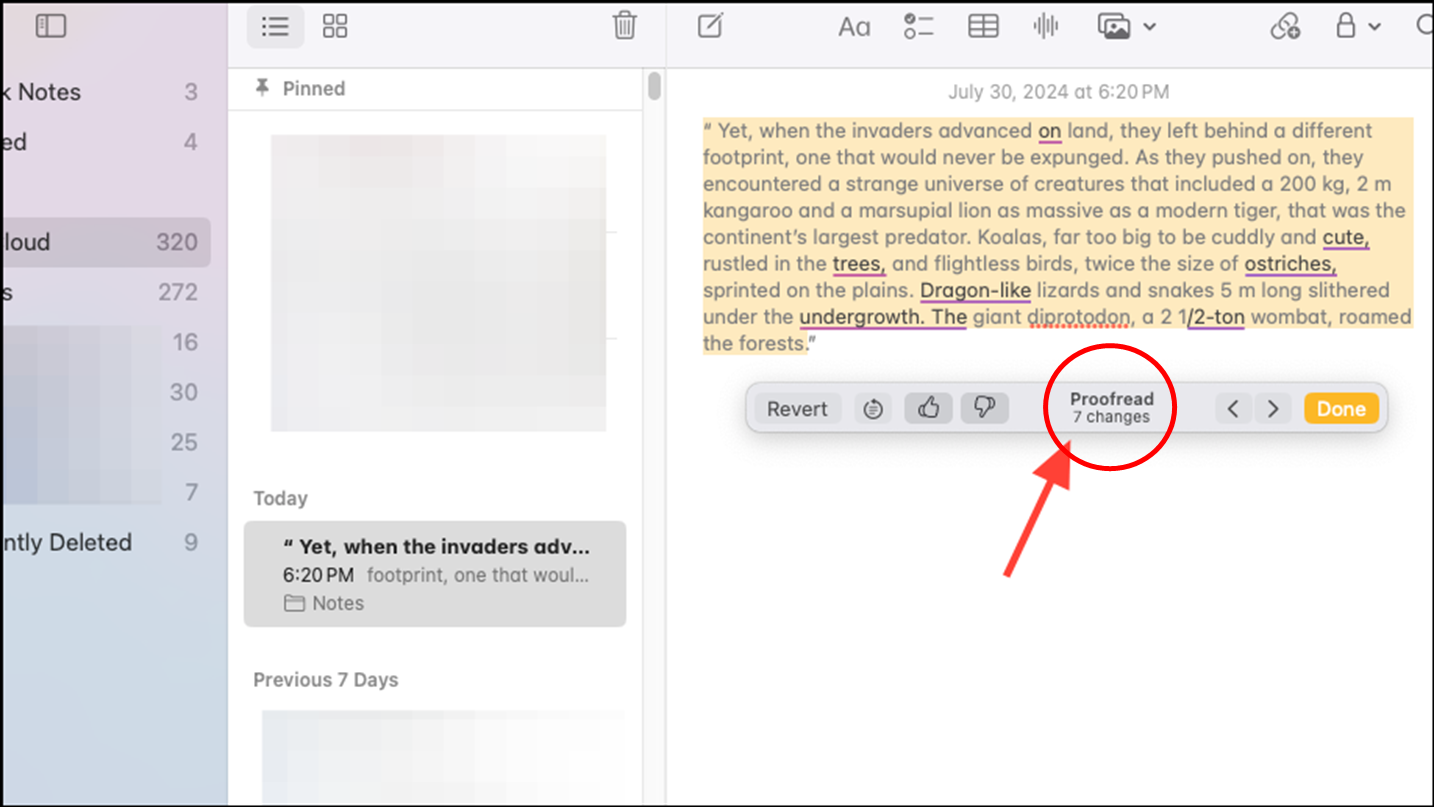This screenshot has width=1434, height=807.
Task: Expand the media dropdown chevron
Action: pos(1149,27)
